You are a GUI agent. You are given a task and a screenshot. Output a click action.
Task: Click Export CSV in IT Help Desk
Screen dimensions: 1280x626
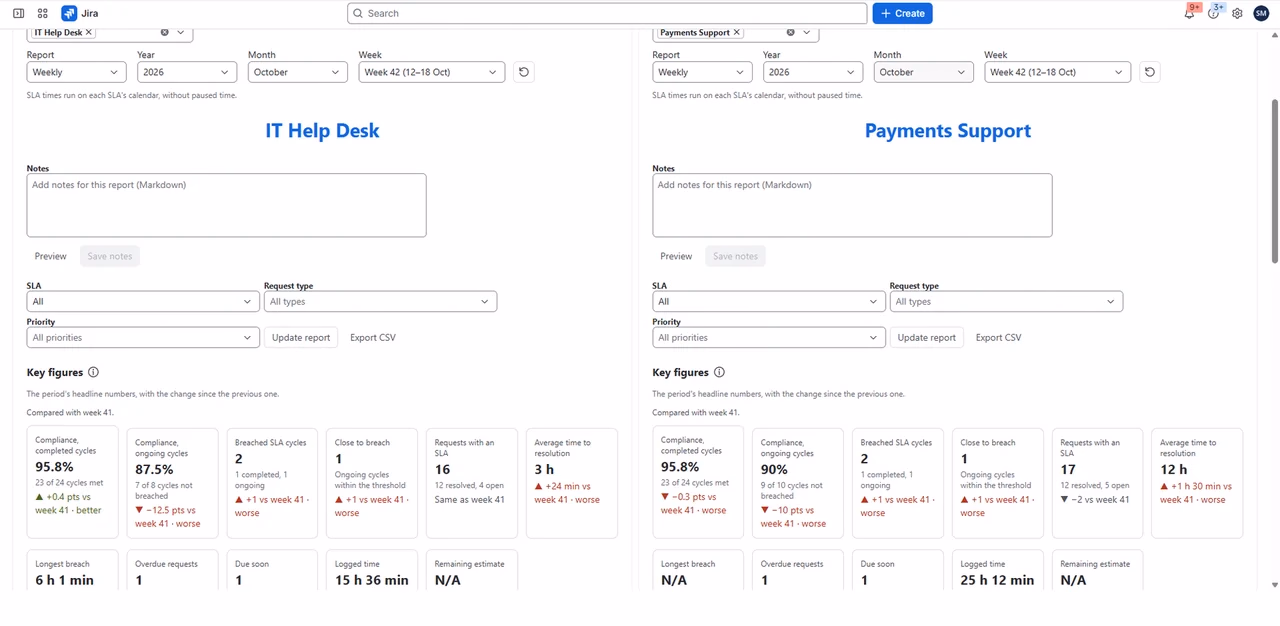point(373,337)
